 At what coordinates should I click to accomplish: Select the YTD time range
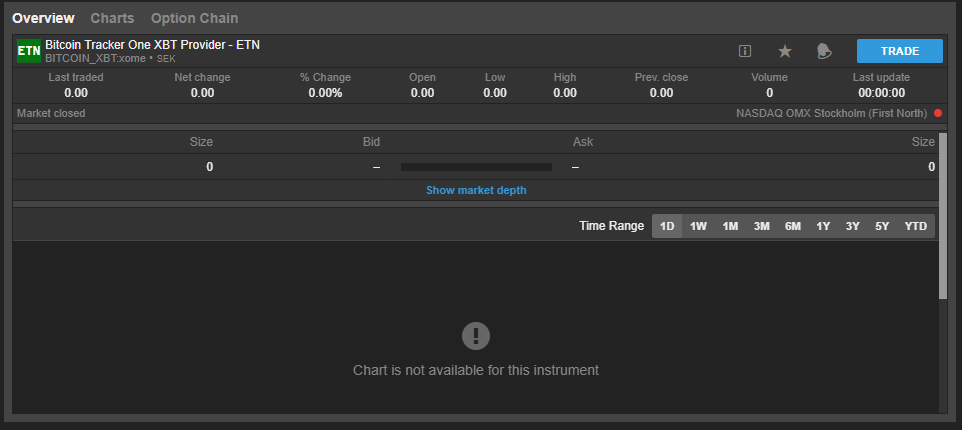(915, 226)
